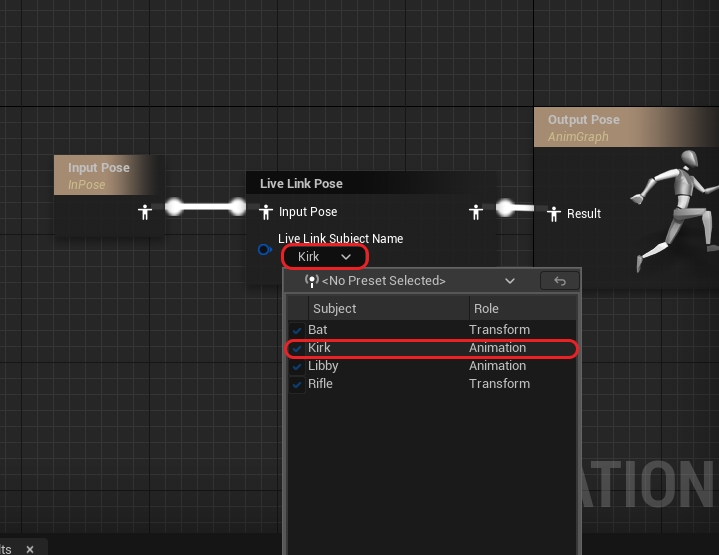Toggle the Rifle subject checkbox
This screenshot has width=719, height=555.
(x=297, y=384)
